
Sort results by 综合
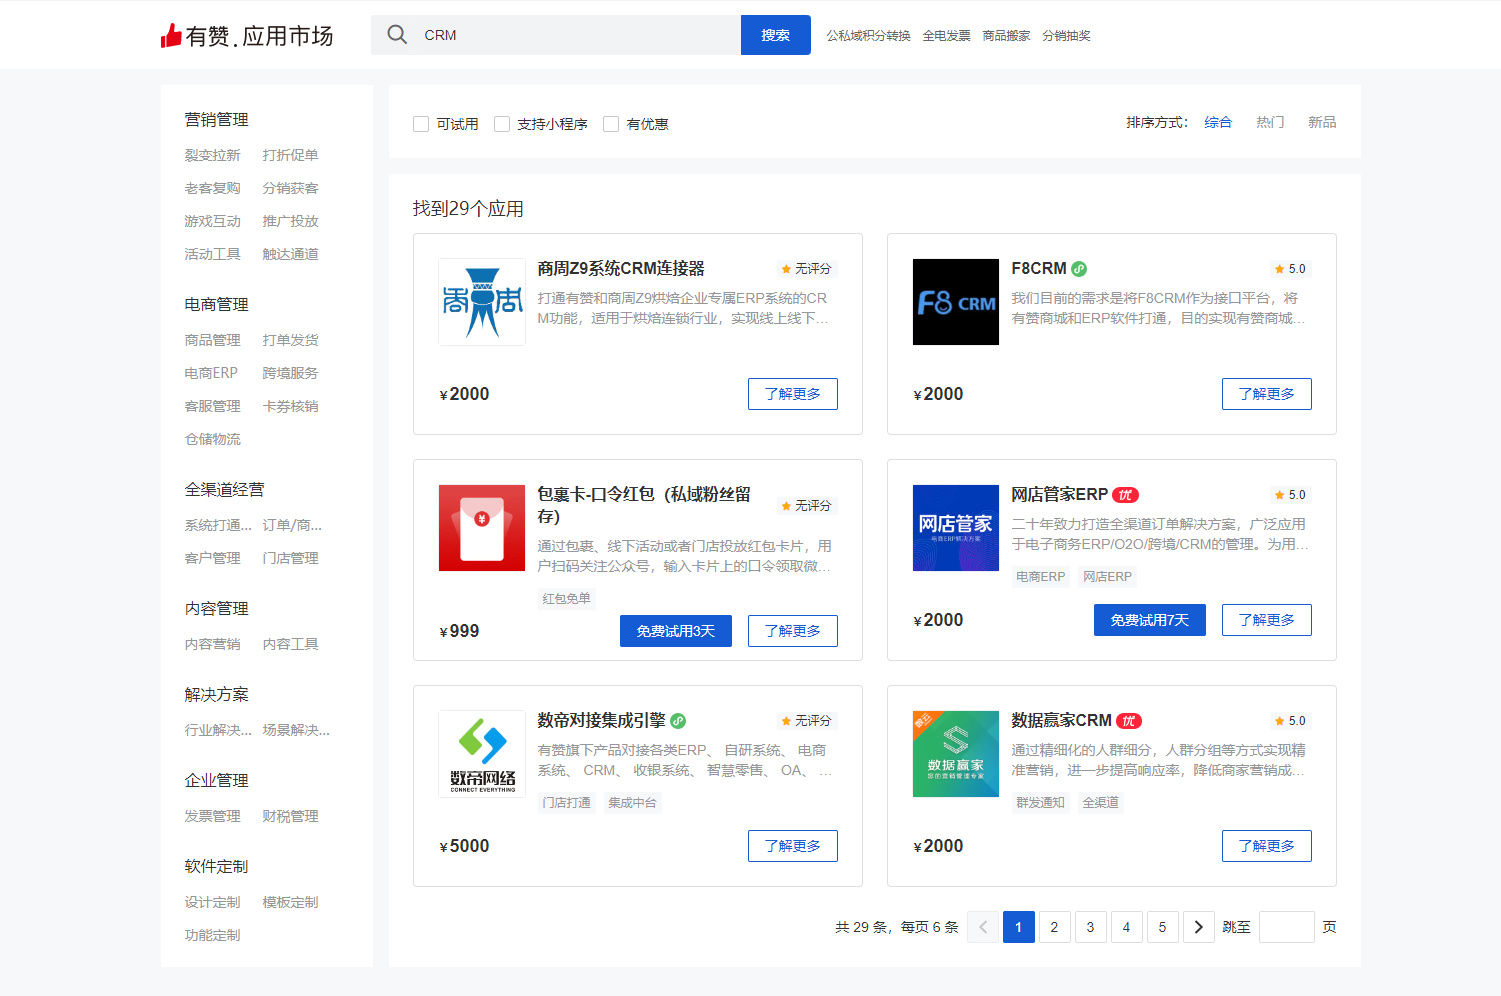coord(1218,122)
